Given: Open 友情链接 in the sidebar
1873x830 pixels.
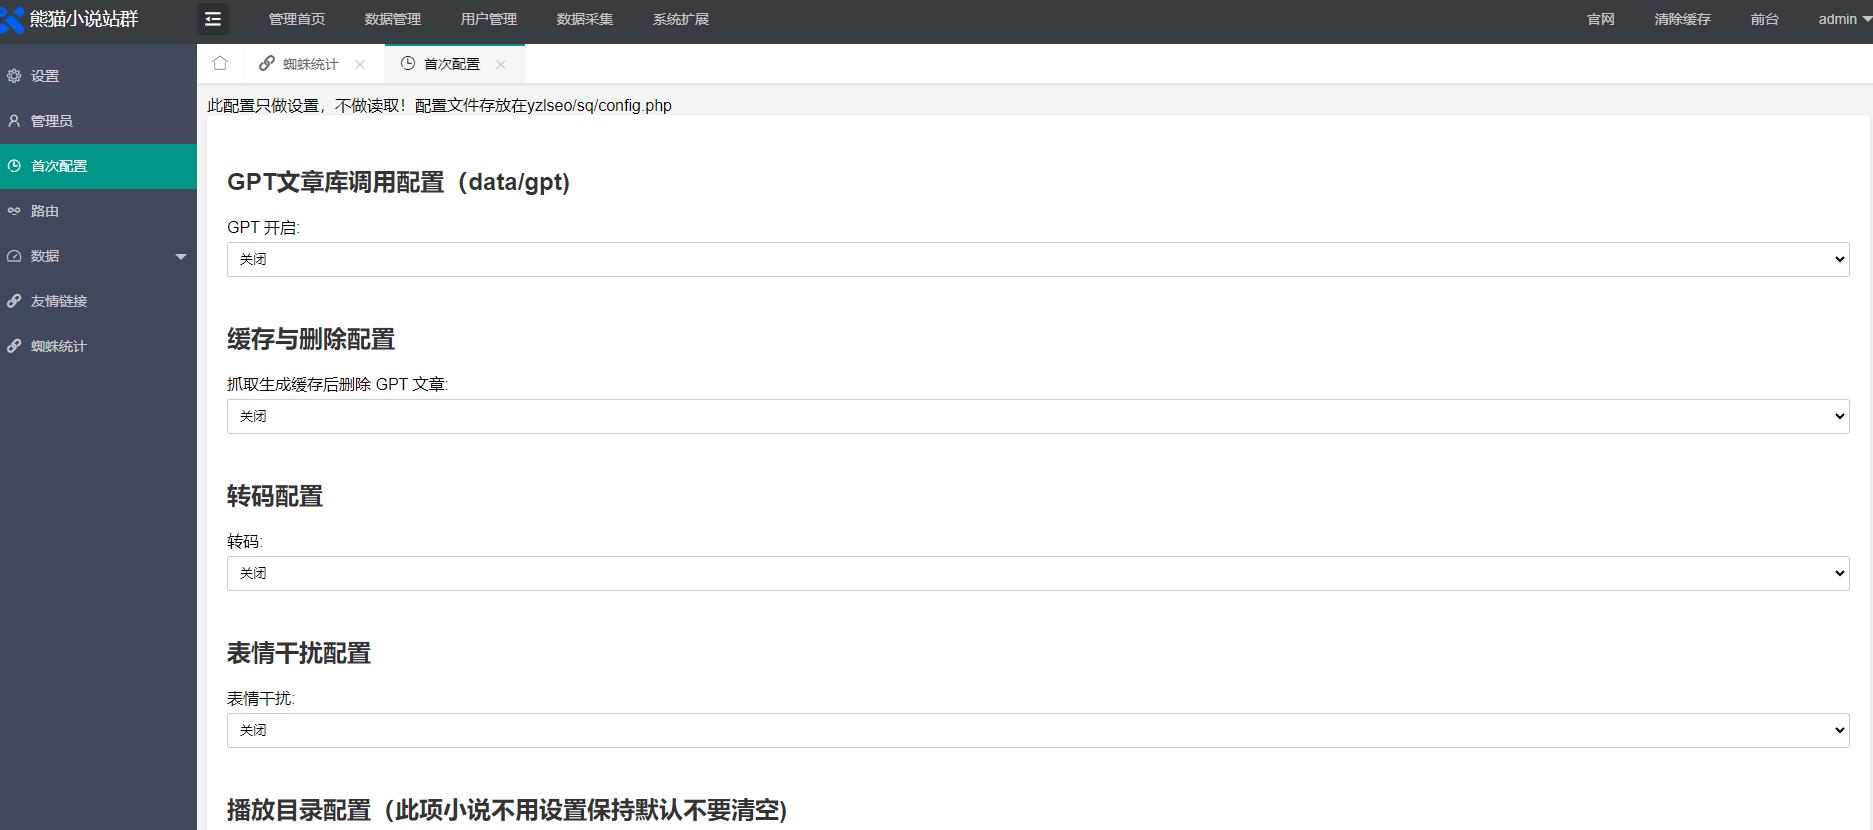Looking at the screenshot, I should tap(98, 301).
